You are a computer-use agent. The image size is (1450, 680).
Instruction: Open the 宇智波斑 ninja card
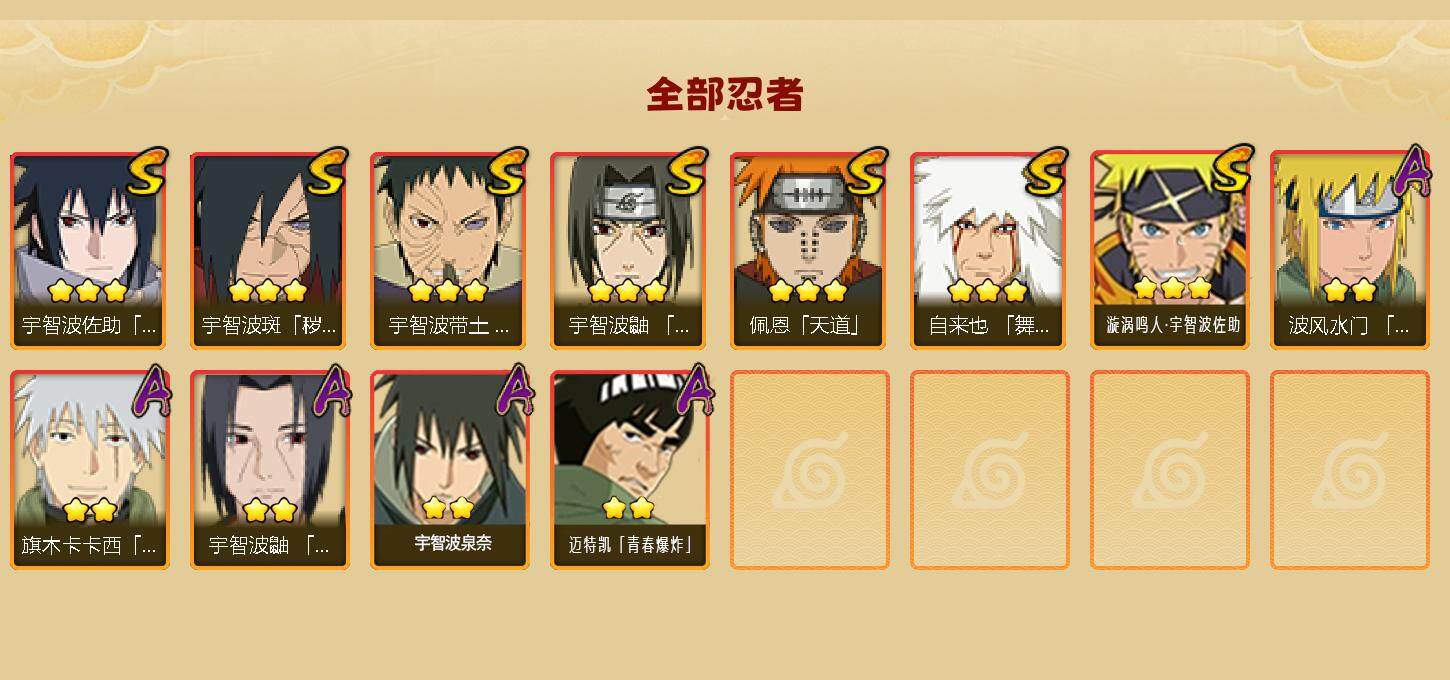[x=270, y=250]
